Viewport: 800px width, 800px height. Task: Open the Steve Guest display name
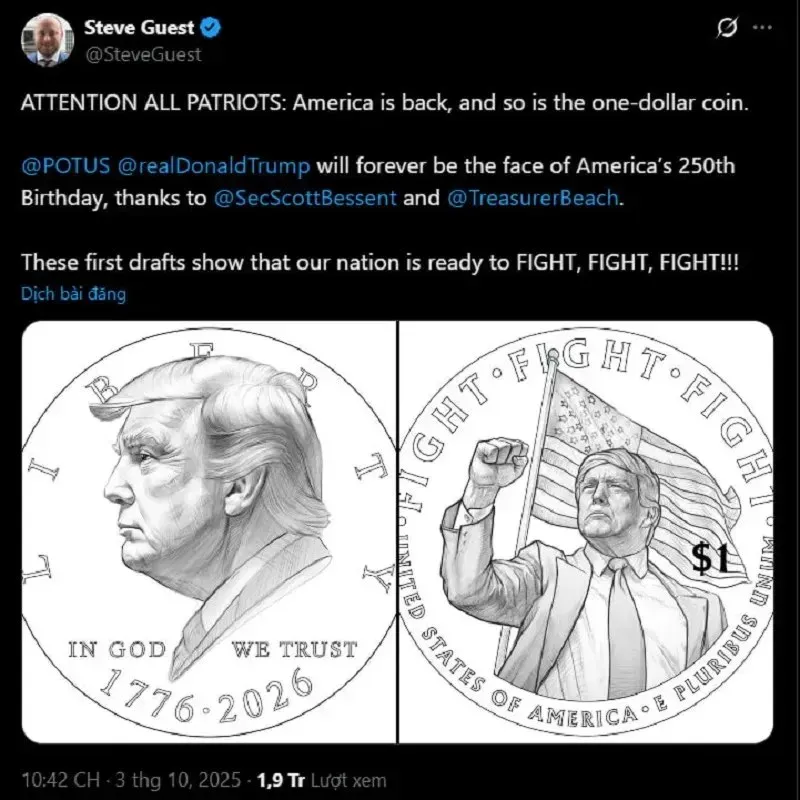point(139,27)
